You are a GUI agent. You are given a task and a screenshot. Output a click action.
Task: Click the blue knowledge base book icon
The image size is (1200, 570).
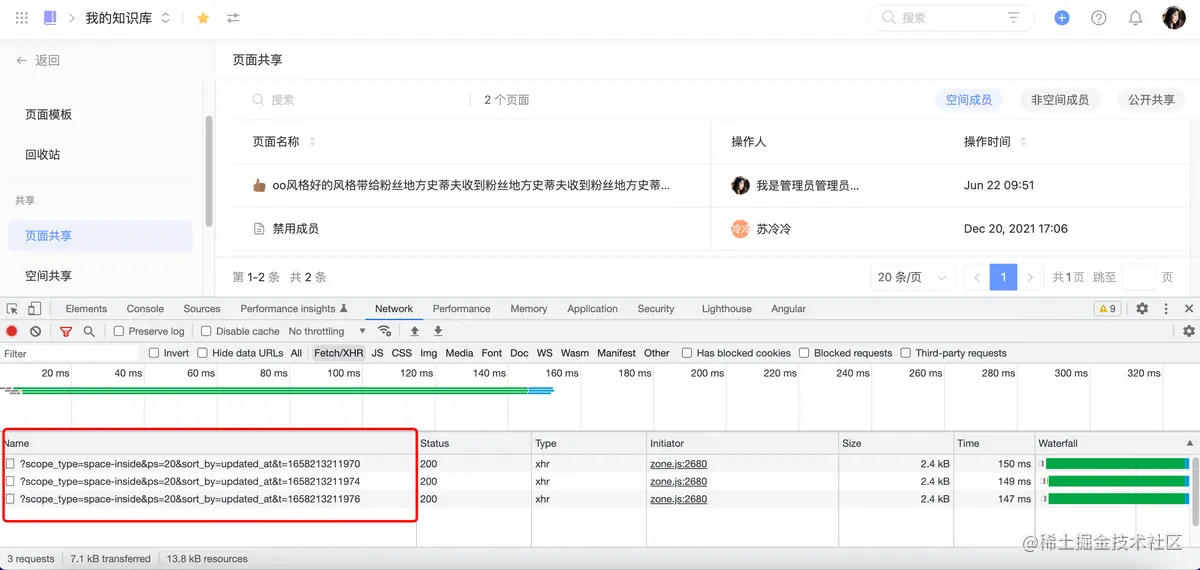[x=51, y=18]
